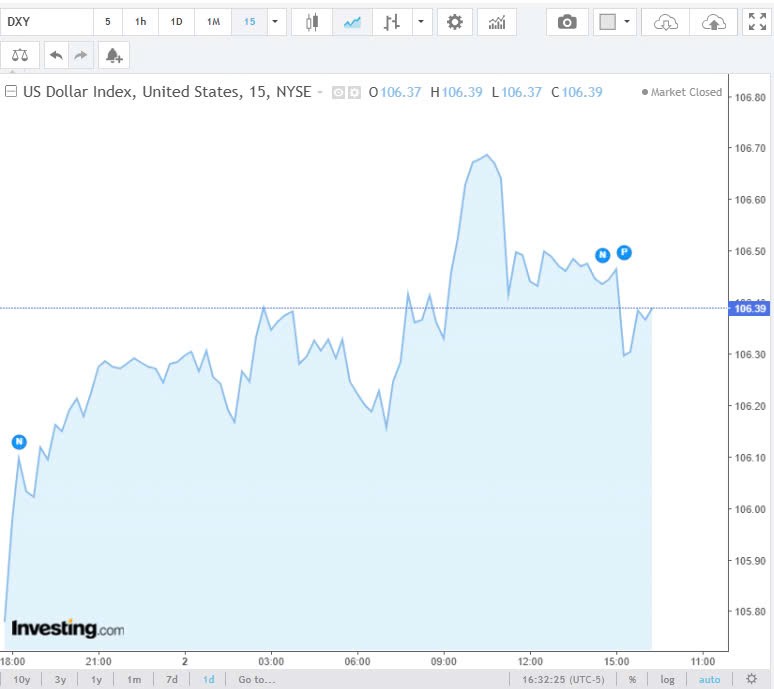Select the 1m time range
The height and width of the screenshot is (689, 774).
[134, 680]
